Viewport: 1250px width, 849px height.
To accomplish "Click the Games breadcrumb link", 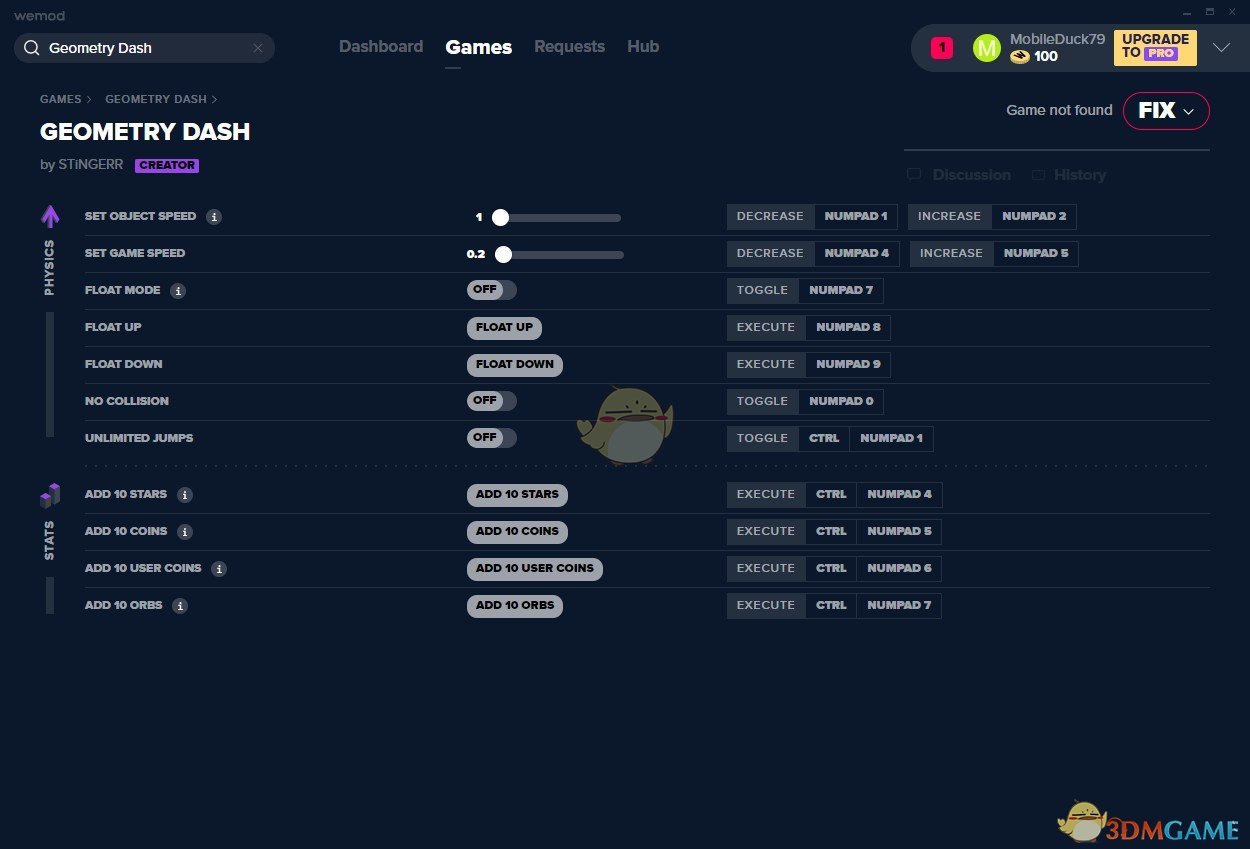I will [61, 99].
